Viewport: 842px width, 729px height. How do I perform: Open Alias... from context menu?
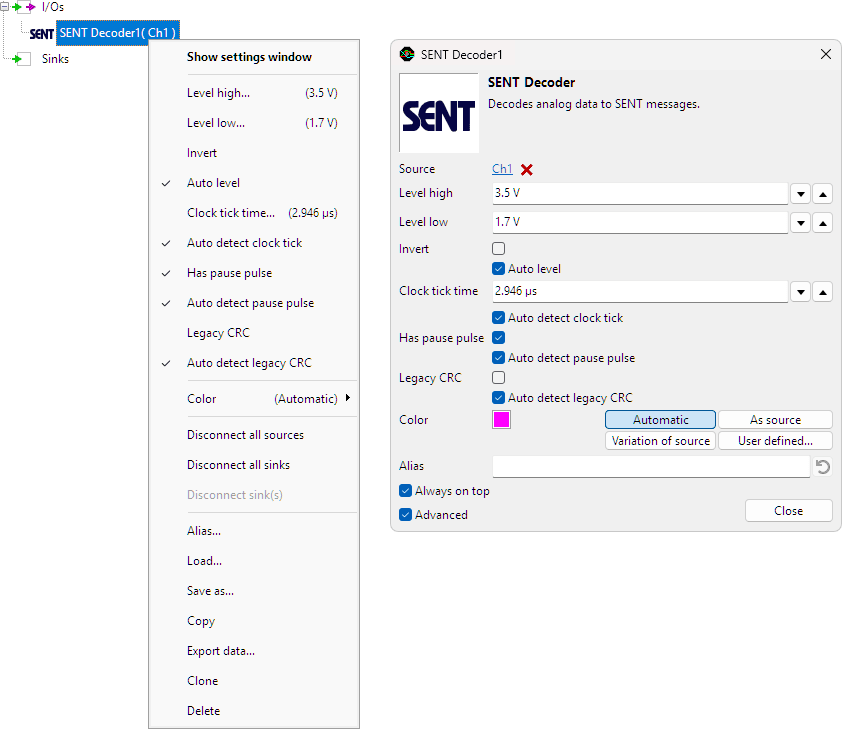[x=254, y=531]
